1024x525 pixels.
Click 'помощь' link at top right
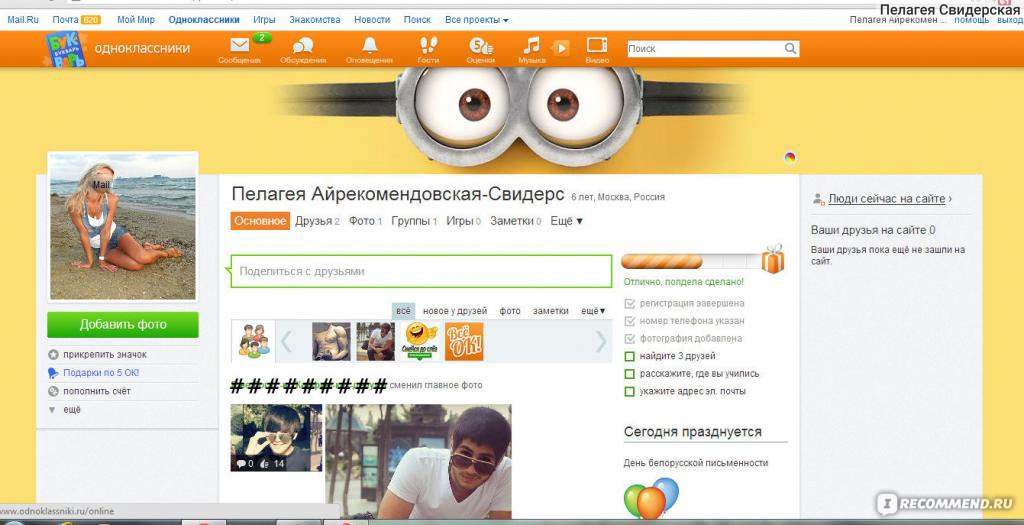(972, 20)
